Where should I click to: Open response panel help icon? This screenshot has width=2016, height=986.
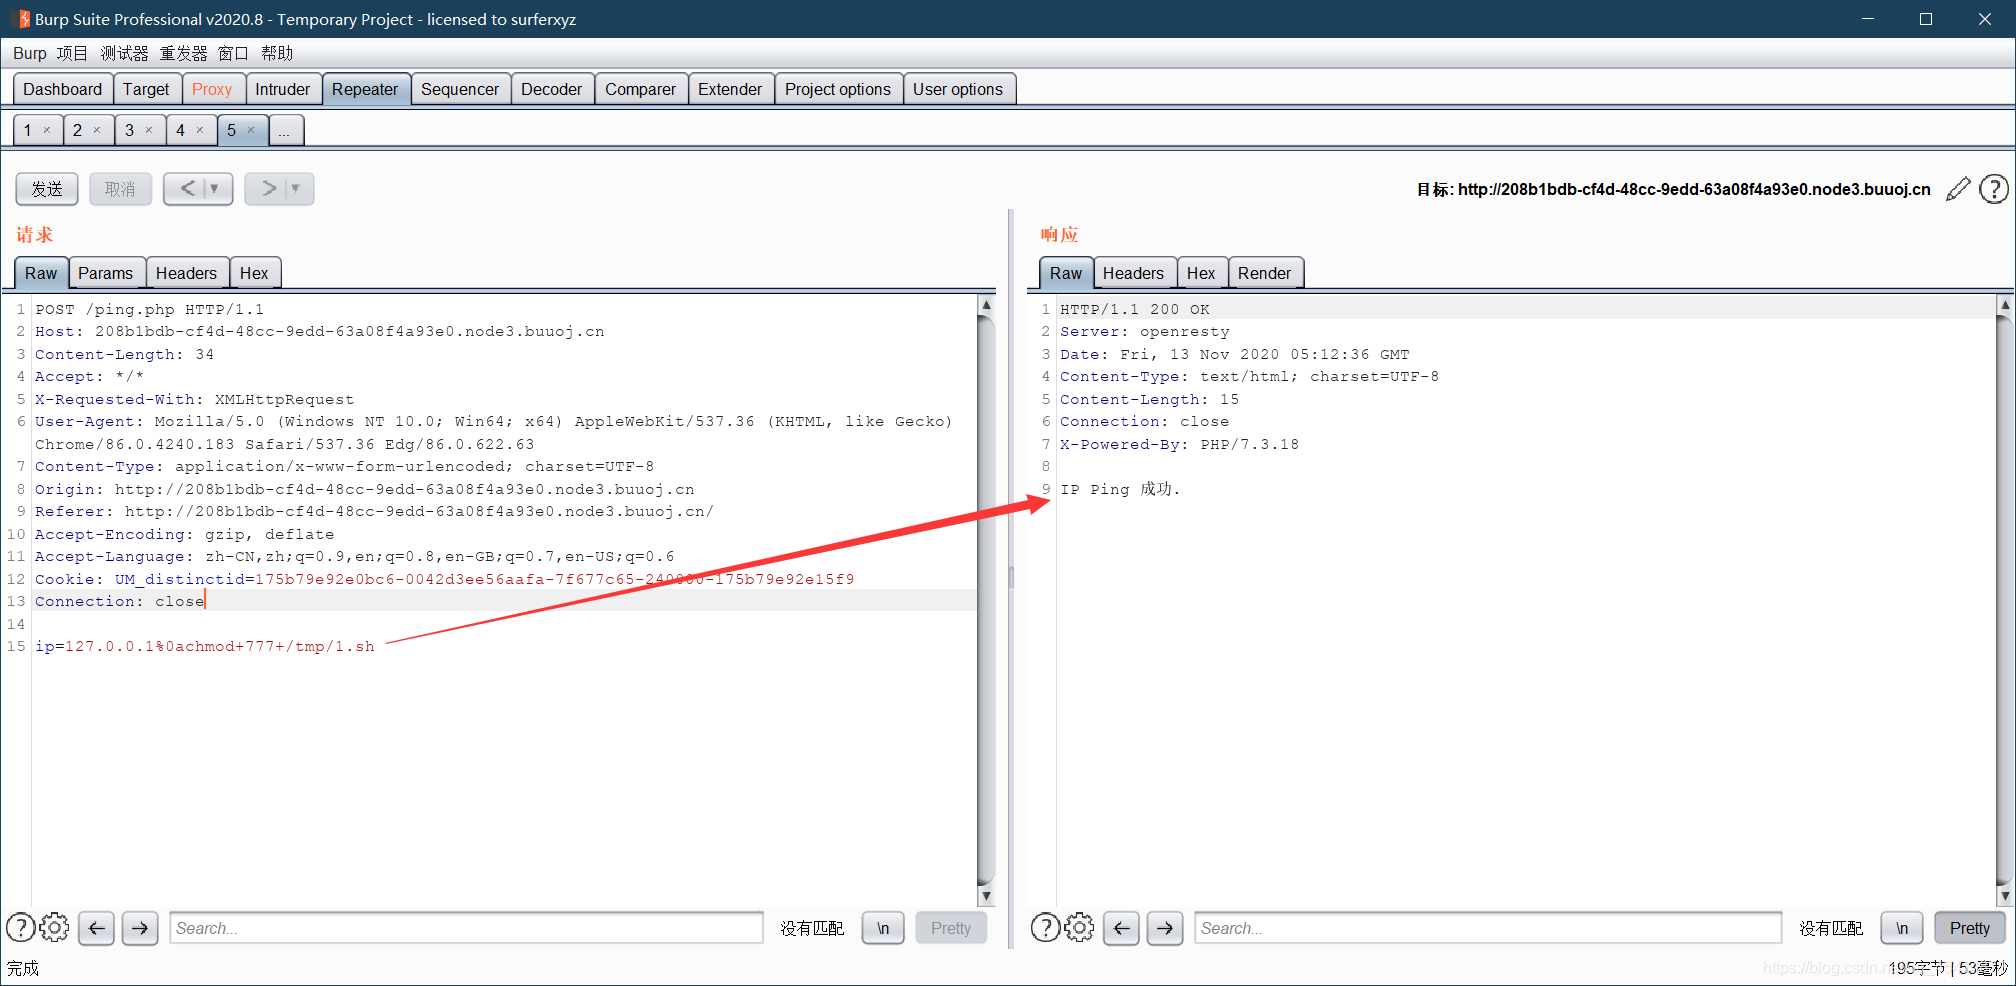(x=1045, y=928)
